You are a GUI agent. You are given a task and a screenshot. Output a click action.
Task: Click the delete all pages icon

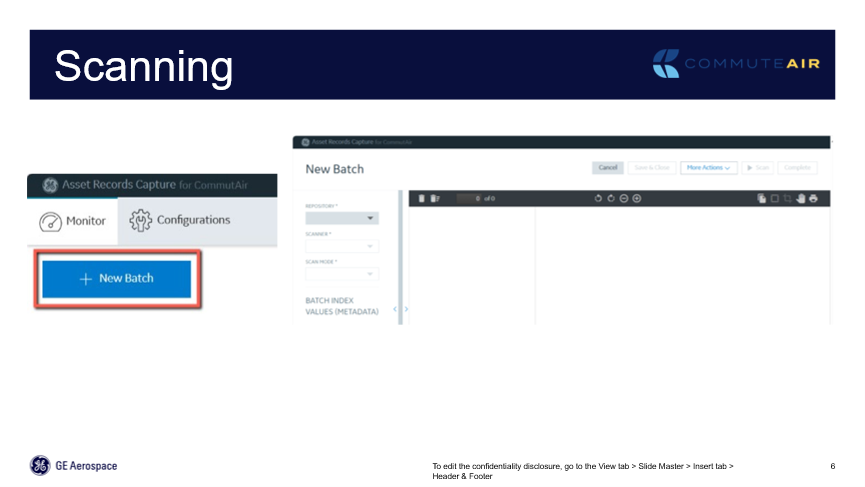point(434,198)
